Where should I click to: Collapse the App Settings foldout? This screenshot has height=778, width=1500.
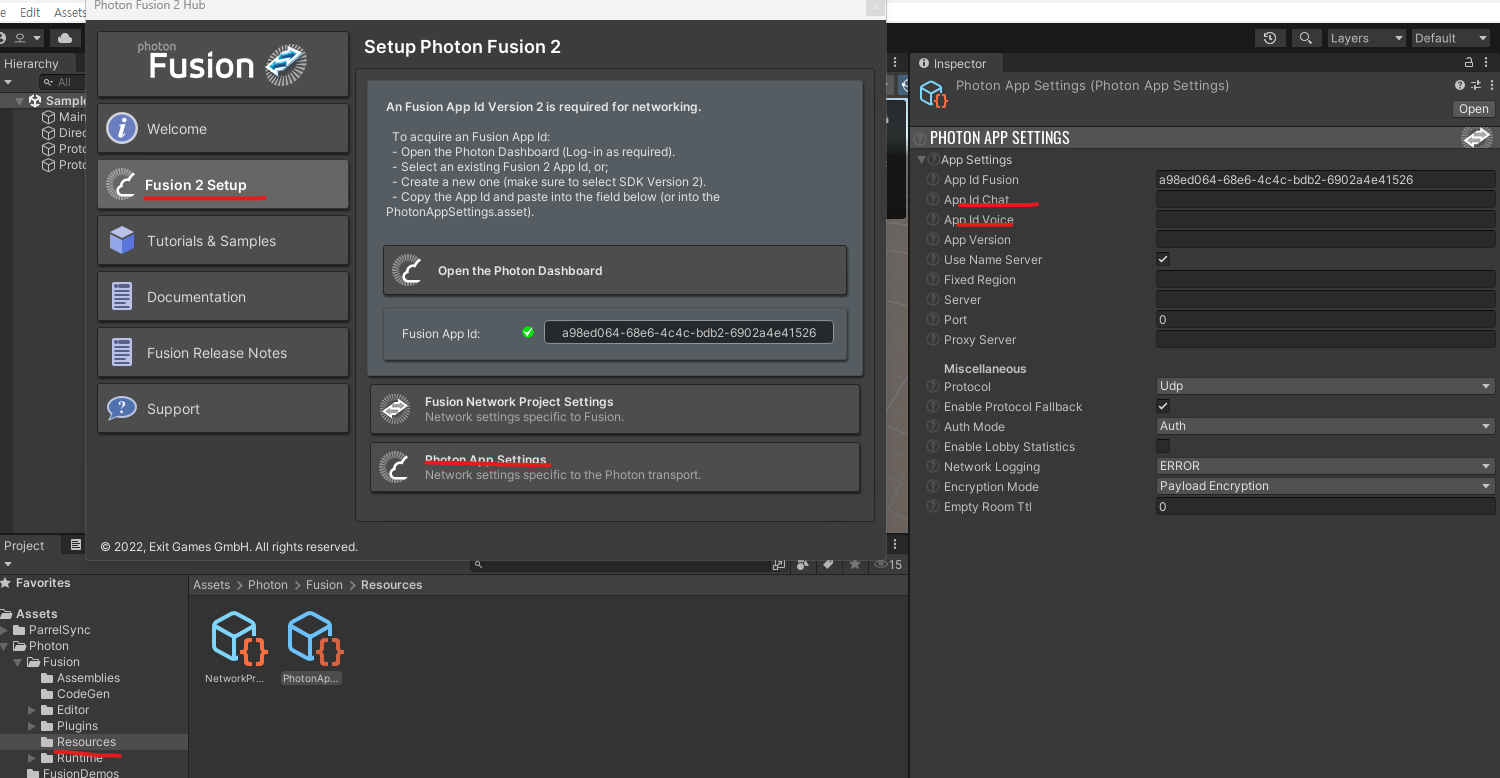point(921,160)
